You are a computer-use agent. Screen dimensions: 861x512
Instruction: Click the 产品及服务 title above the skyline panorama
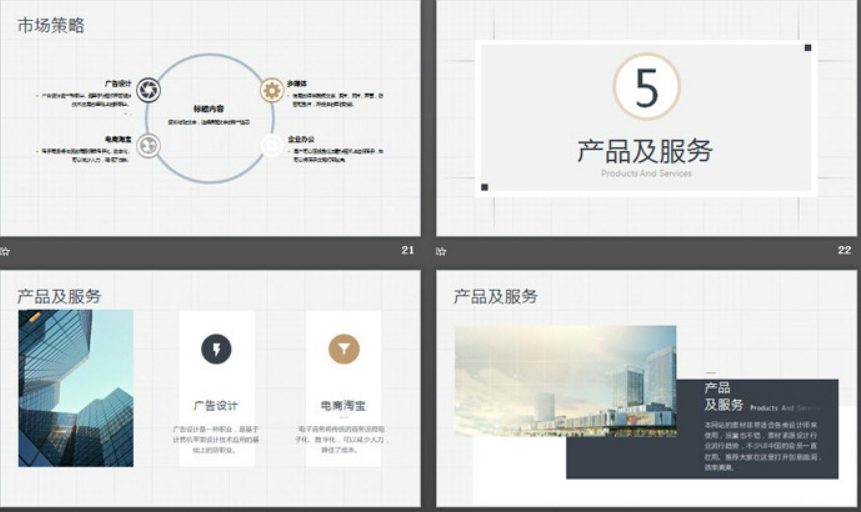[x=495, y=297]
